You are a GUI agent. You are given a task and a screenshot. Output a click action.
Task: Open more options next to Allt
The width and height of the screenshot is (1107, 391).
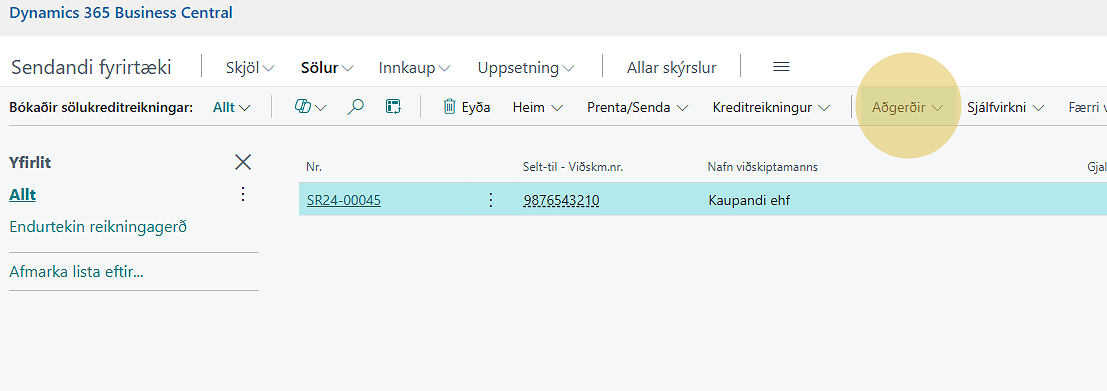243,194
